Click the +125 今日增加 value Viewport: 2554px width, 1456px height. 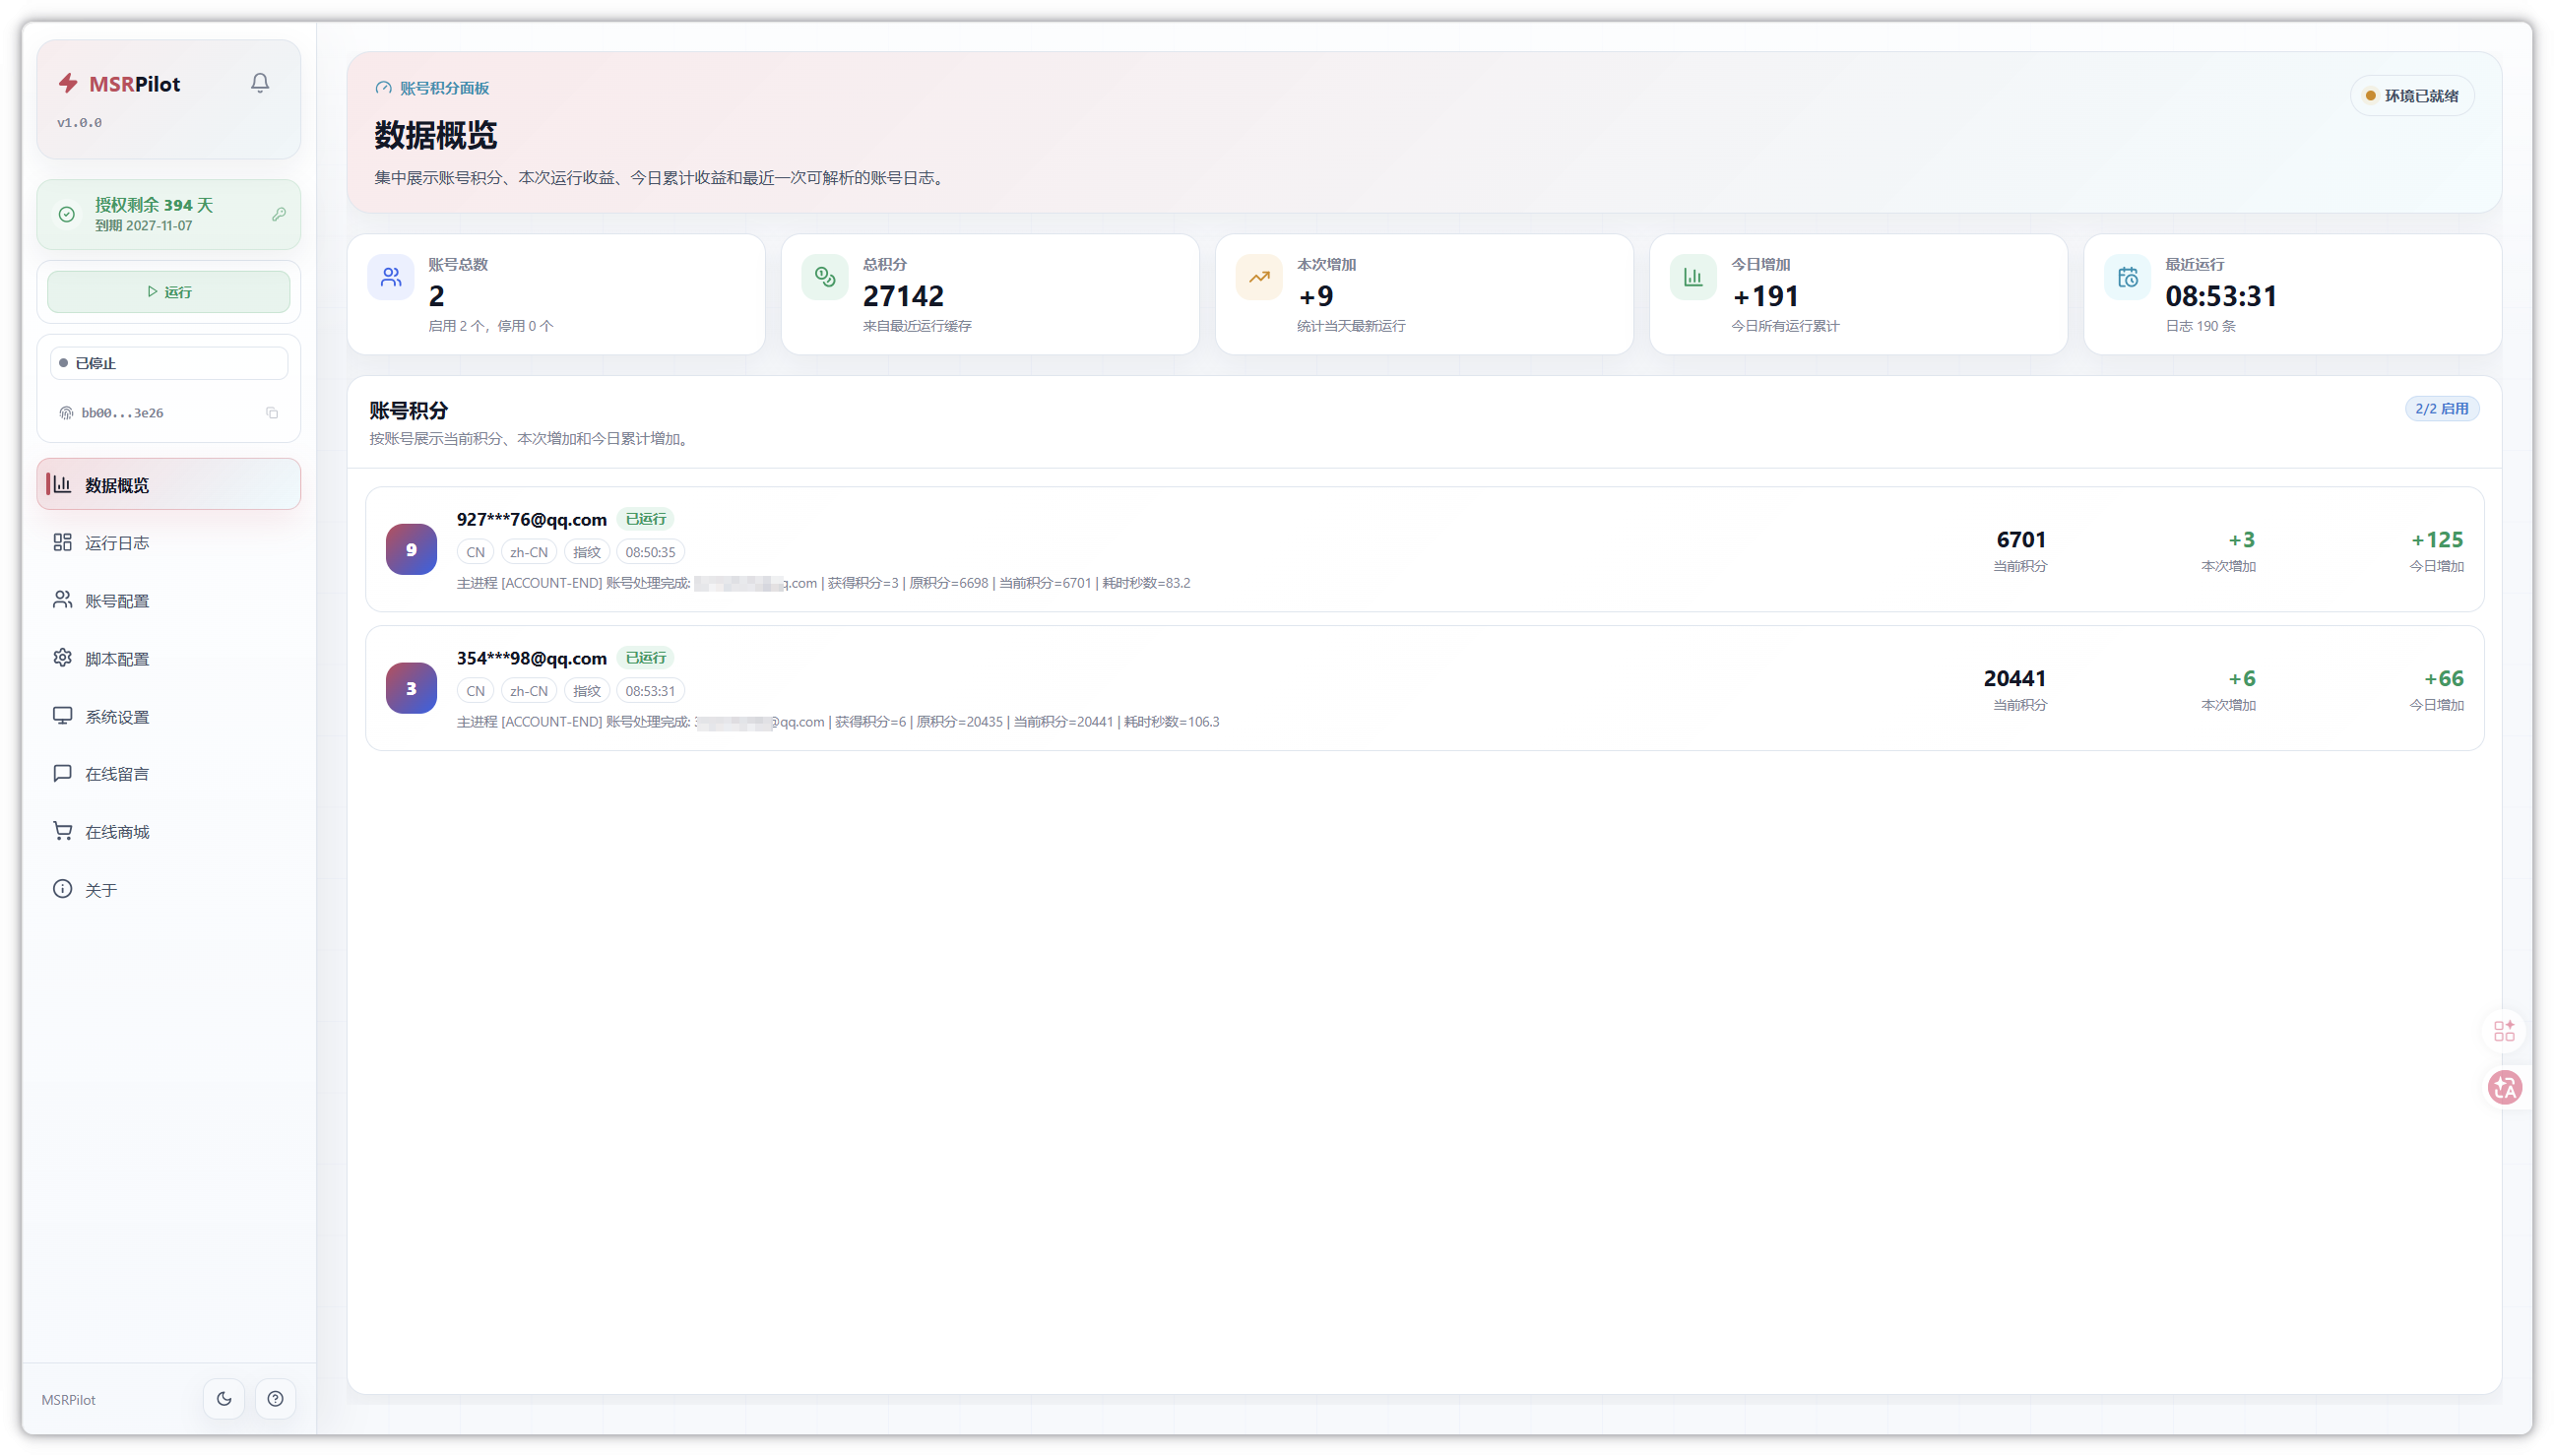click(x=2436, y=540)
